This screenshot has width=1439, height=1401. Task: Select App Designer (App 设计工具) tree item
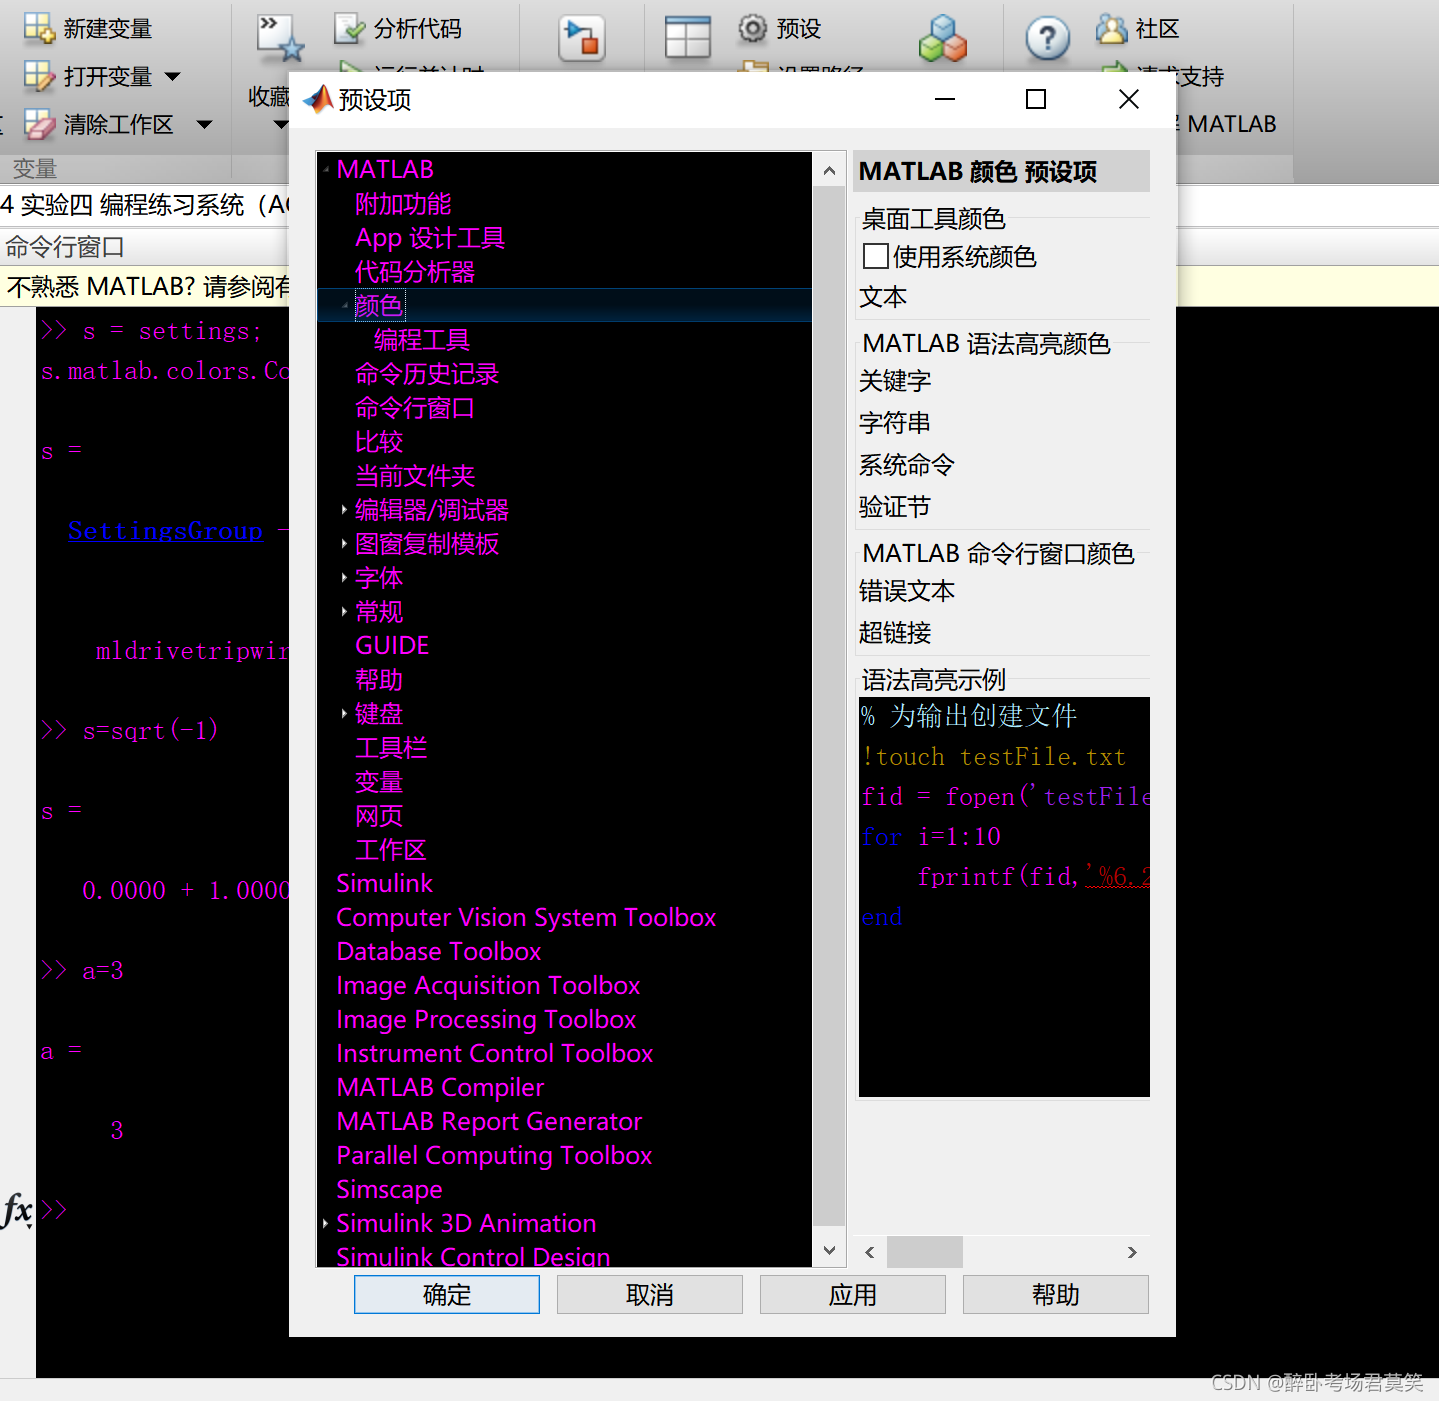click(x=430, y=238)
